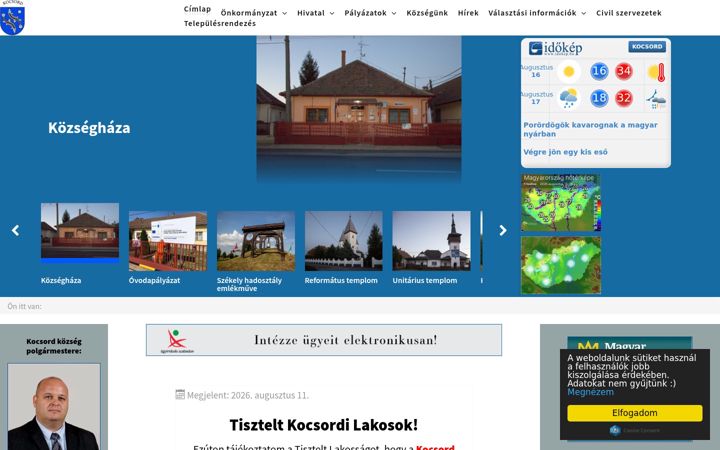
Task: Click the Augusztus 17 date label
Action: (x=536, y=98)
